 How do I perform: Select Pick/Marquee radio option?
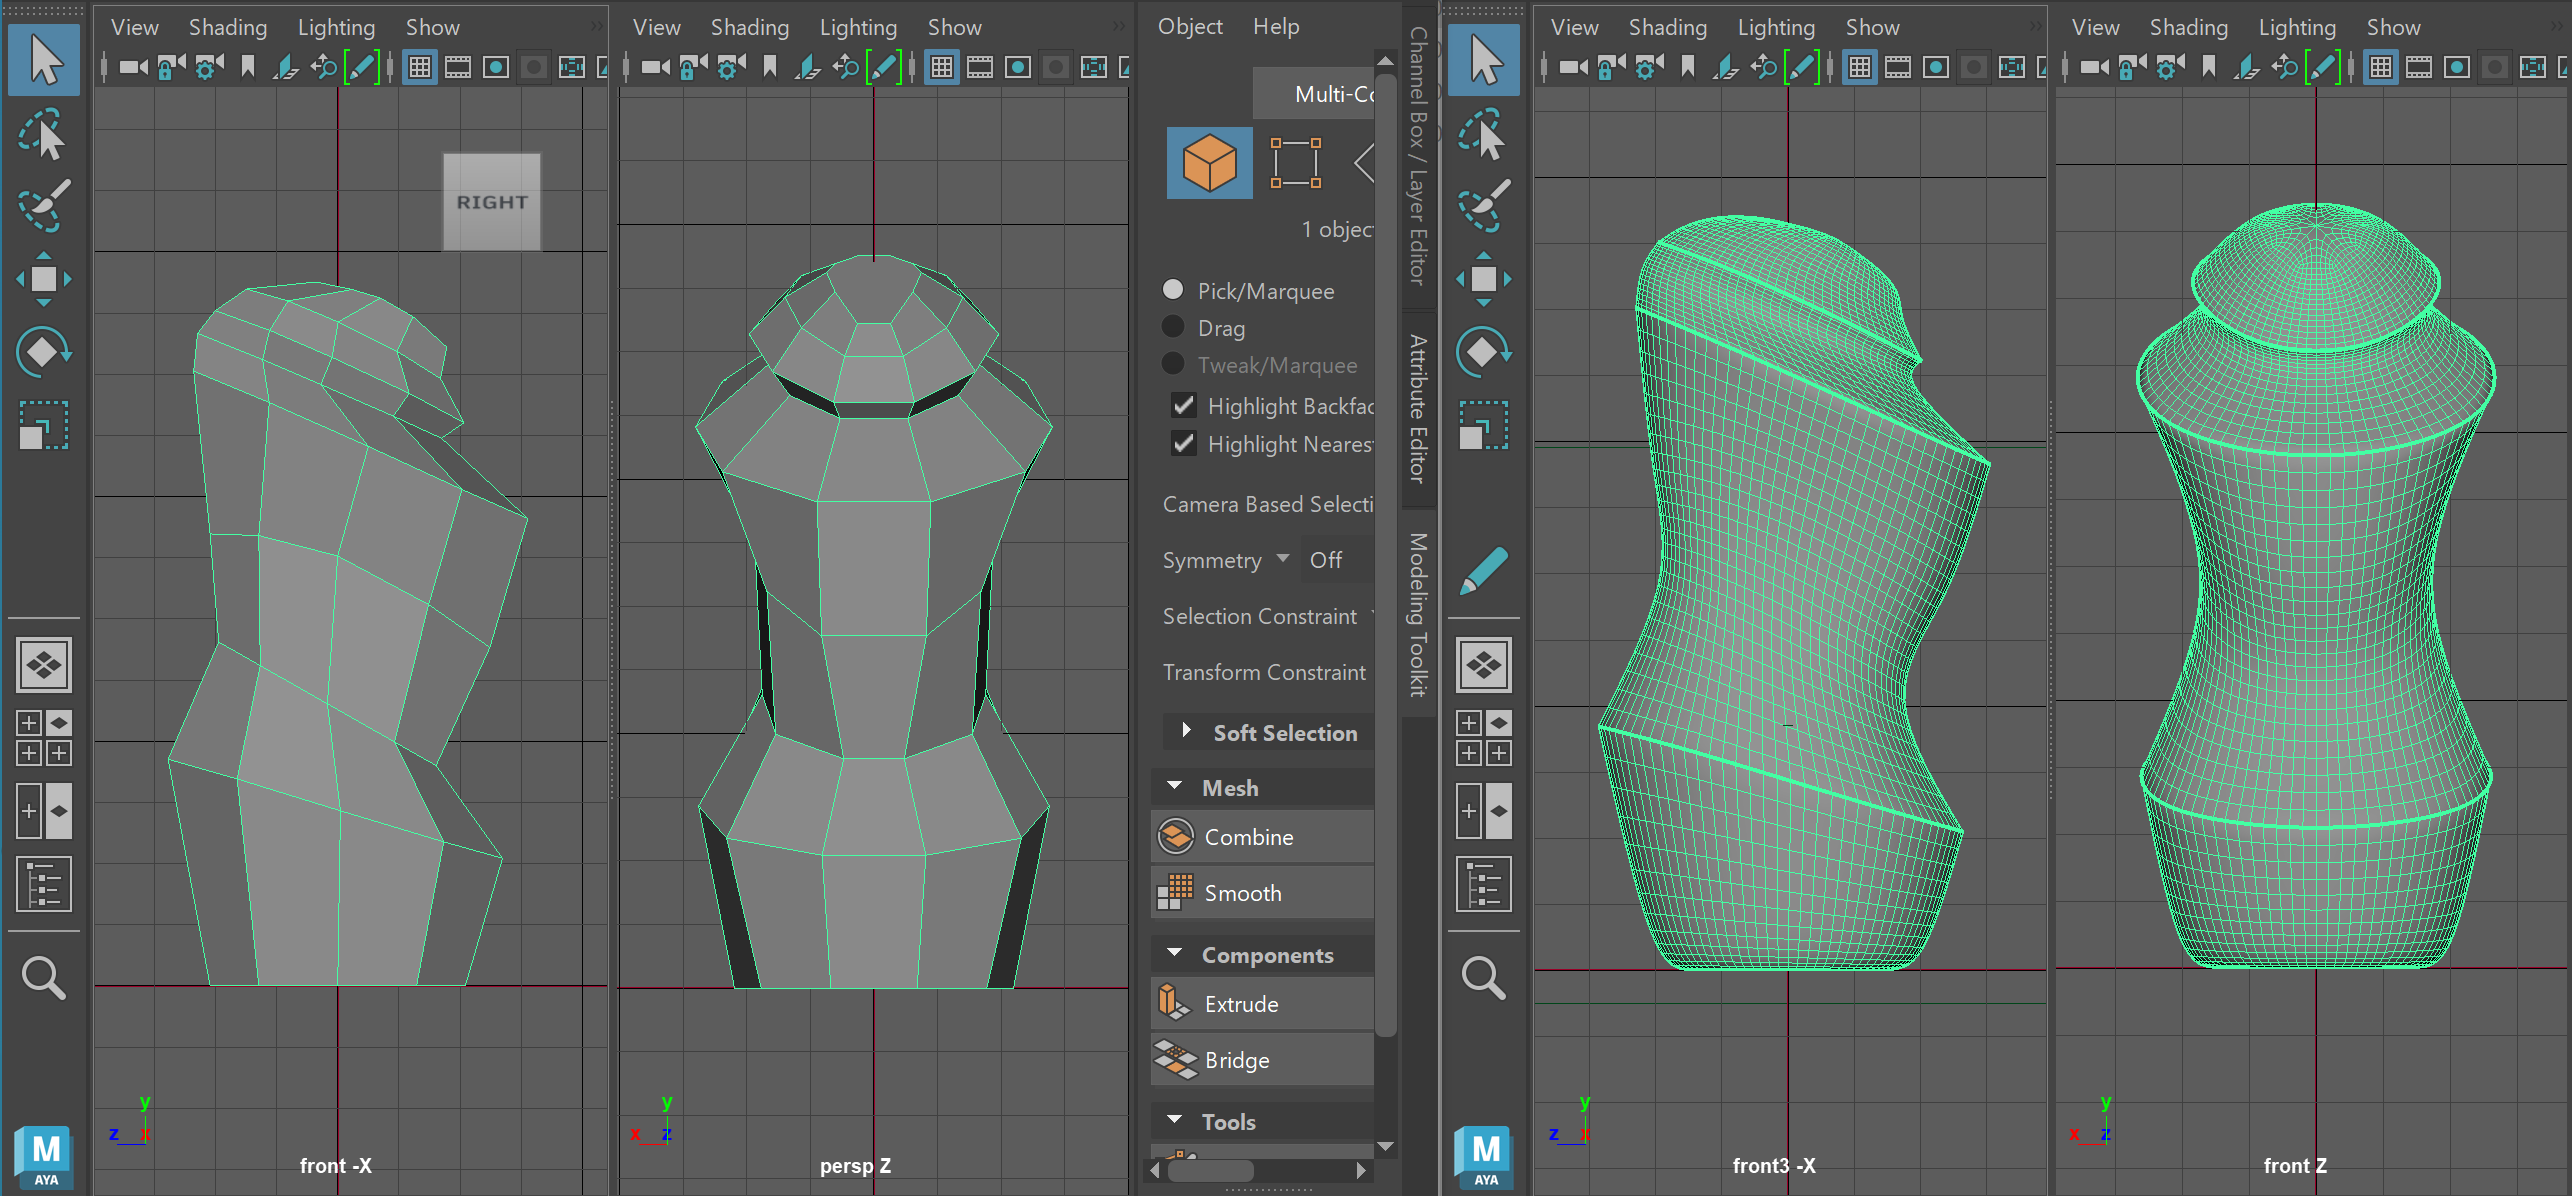[1173, 290]
